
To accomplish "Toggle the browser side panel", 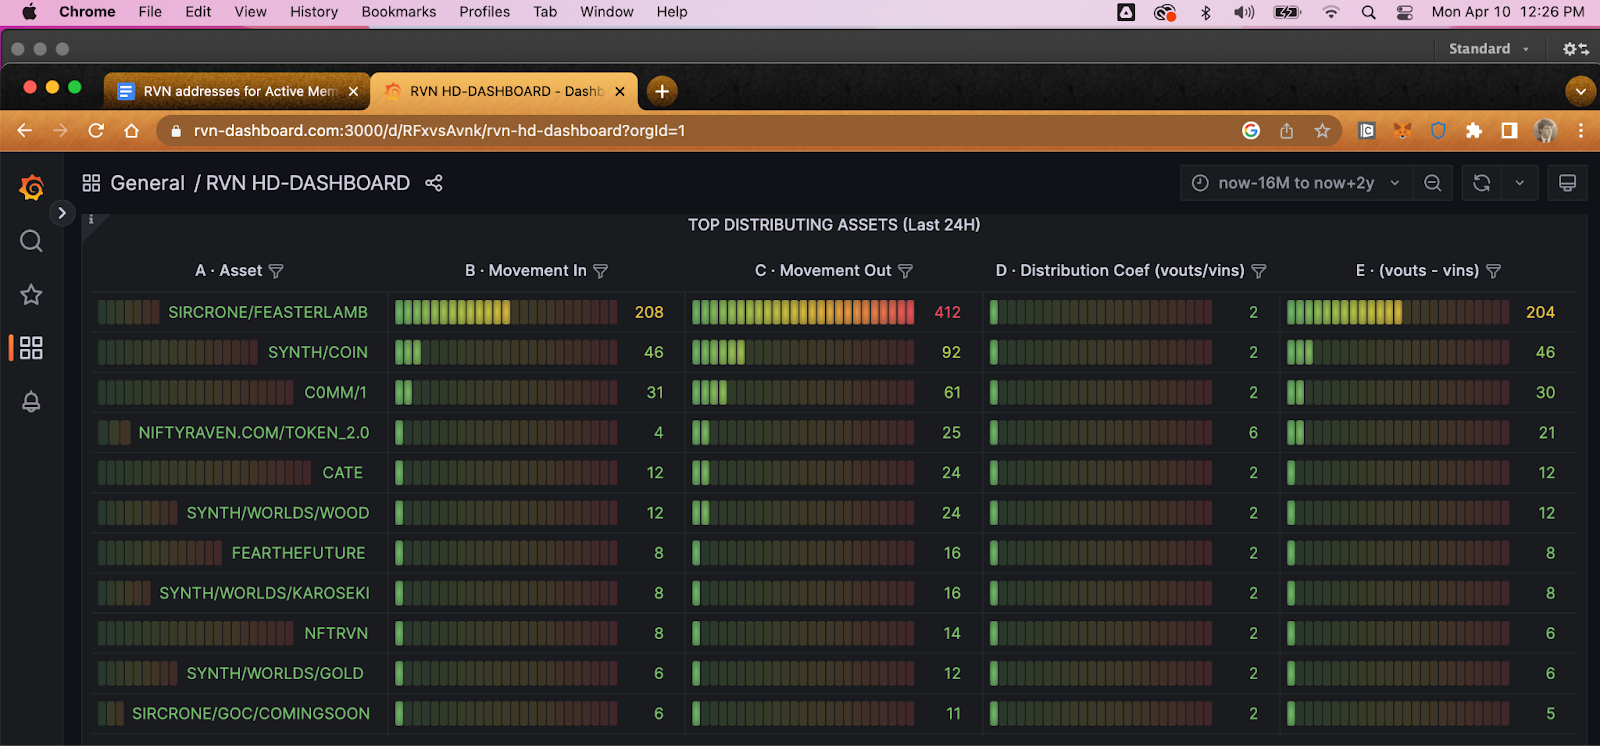I will tap(1509, 131).
